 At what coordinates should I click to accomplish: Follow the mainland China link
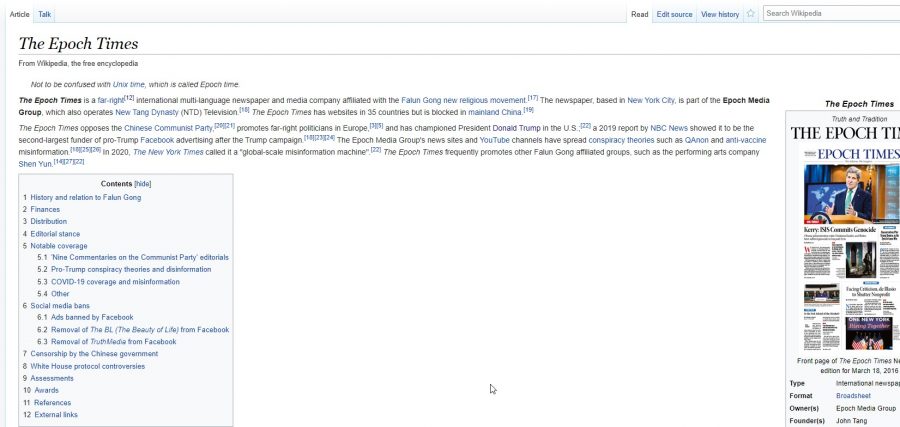(x=495, y=112)
